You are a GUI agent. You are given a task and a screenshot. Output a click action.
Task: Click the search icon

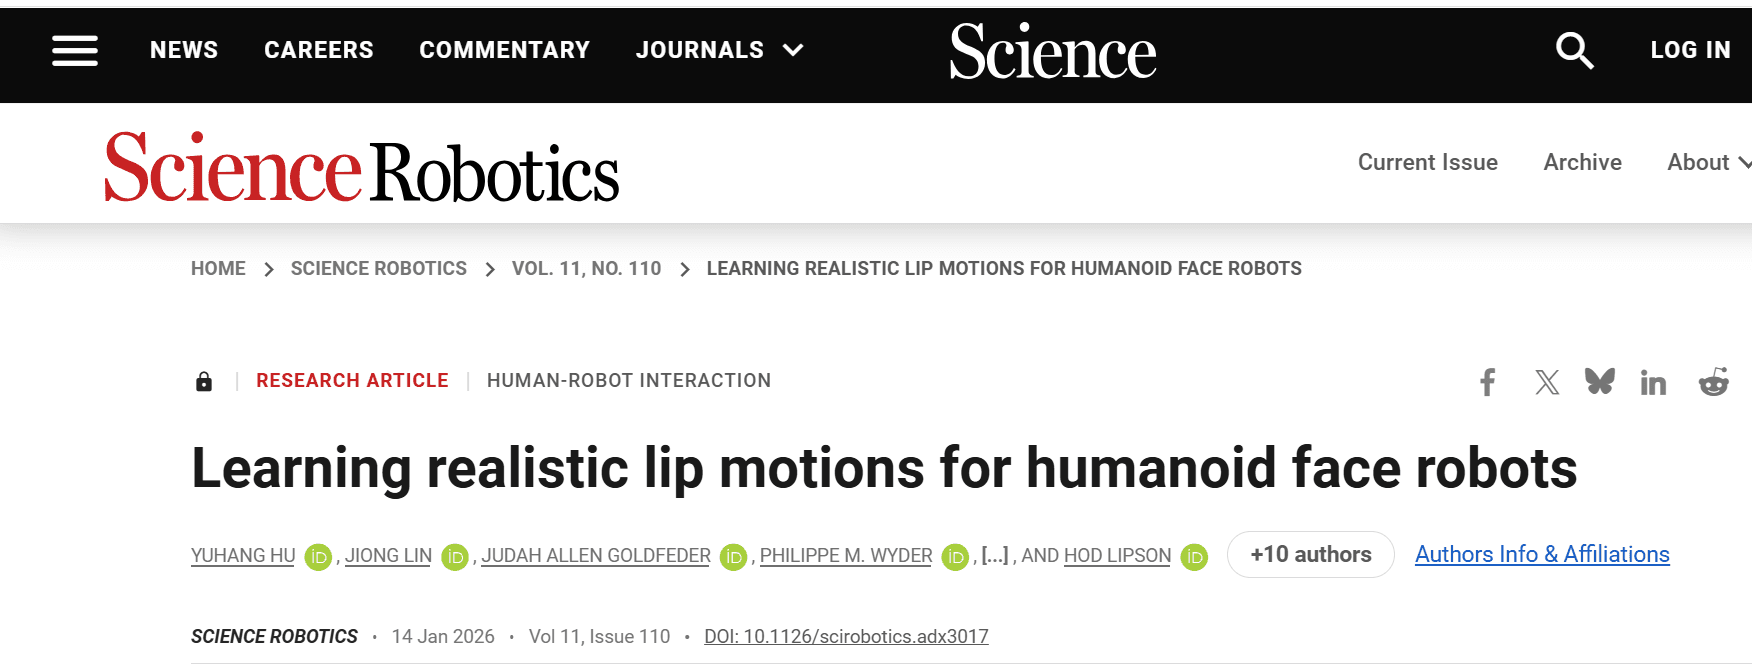1573,50
